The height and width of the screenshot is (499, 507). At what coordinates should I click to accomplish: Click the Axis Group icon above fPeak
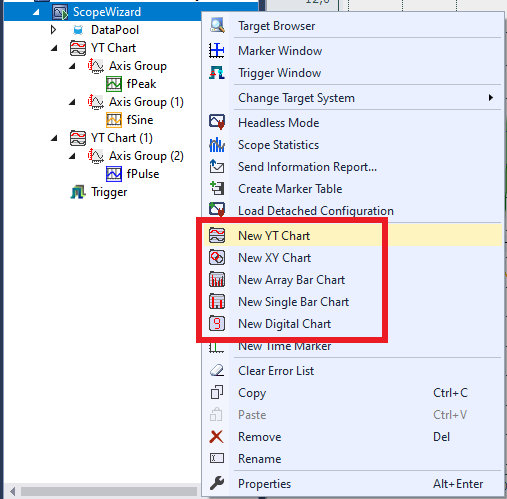[96, 66]
